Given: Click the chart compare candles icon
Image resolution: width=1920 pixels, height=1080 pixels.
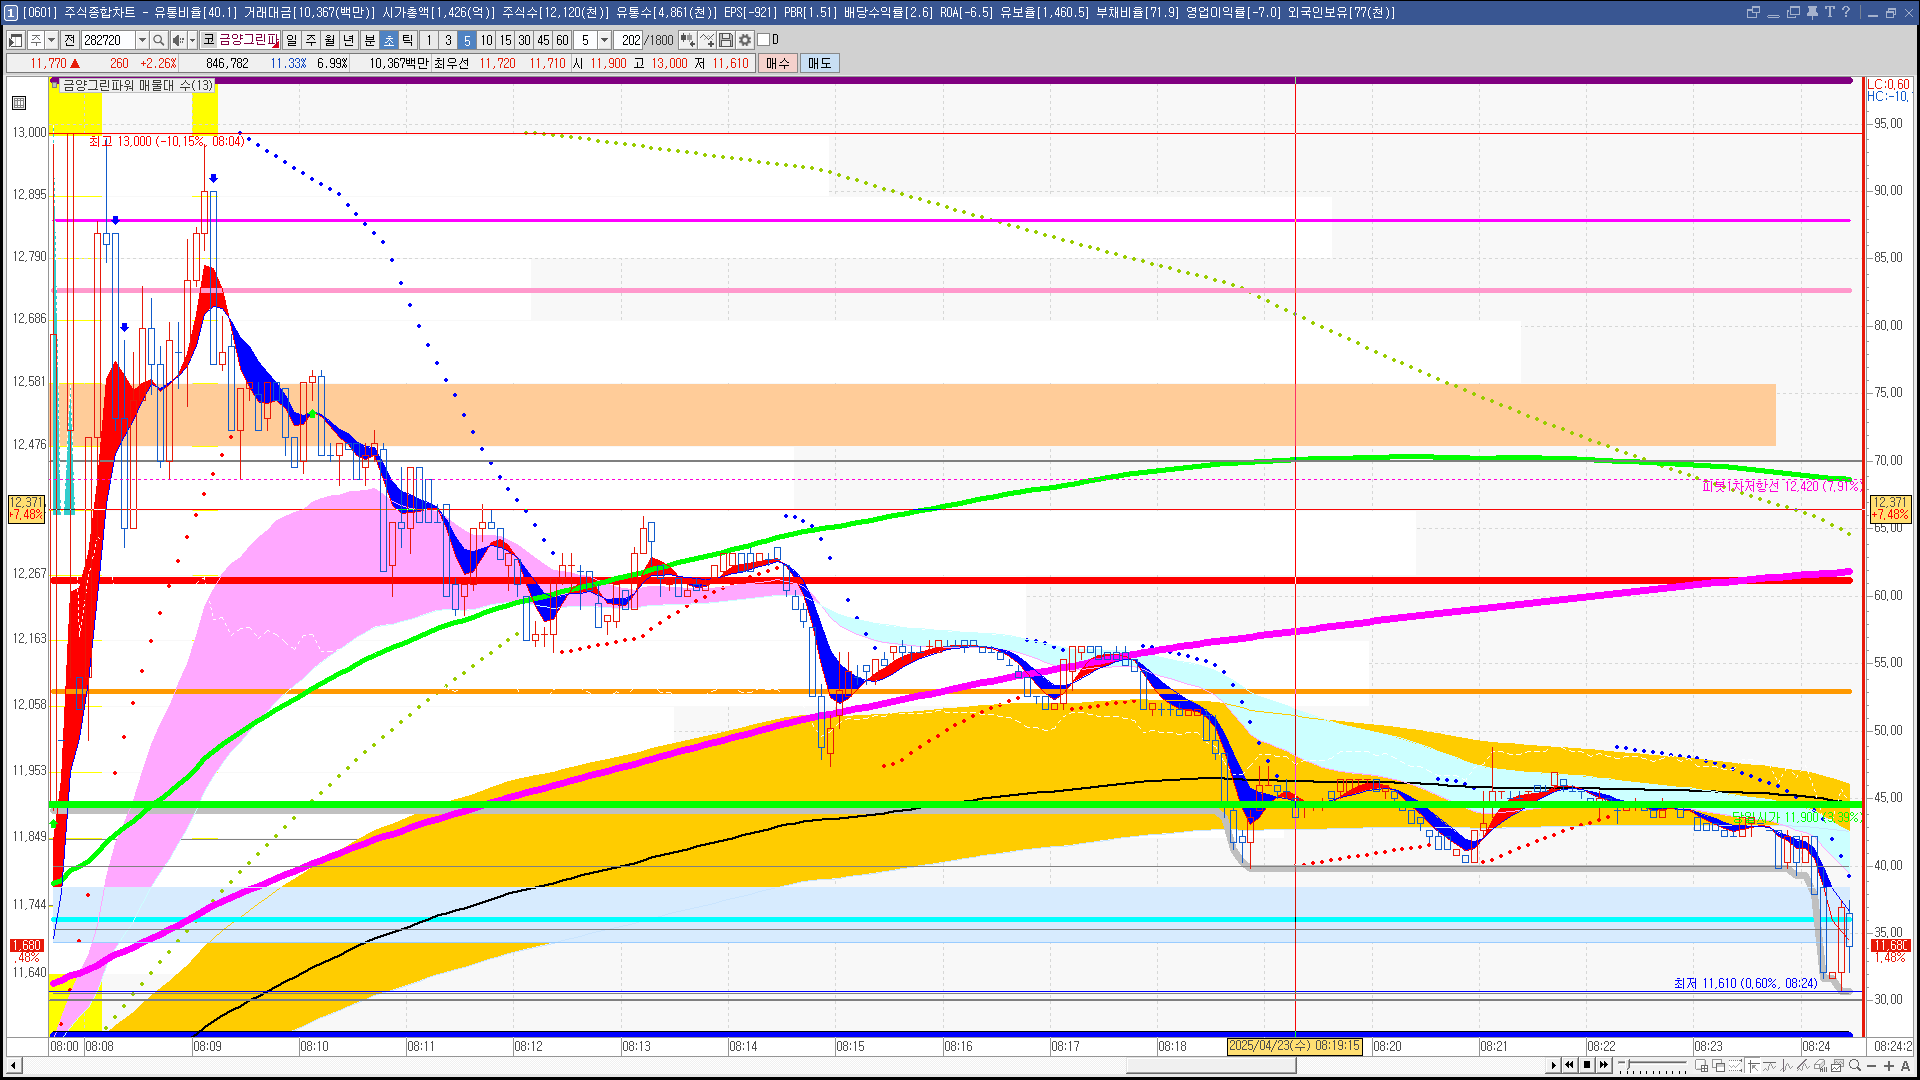Looking at the screenshot, I should point(688,40).
